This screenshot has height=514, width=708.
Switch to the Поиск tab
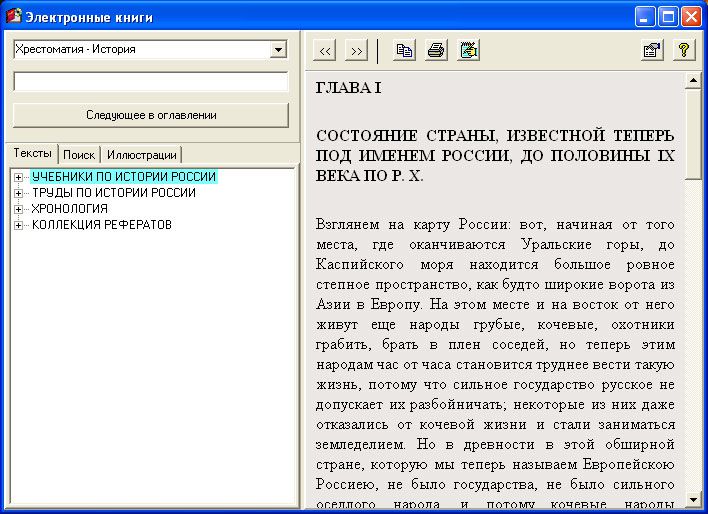click(x=79, y=155)
